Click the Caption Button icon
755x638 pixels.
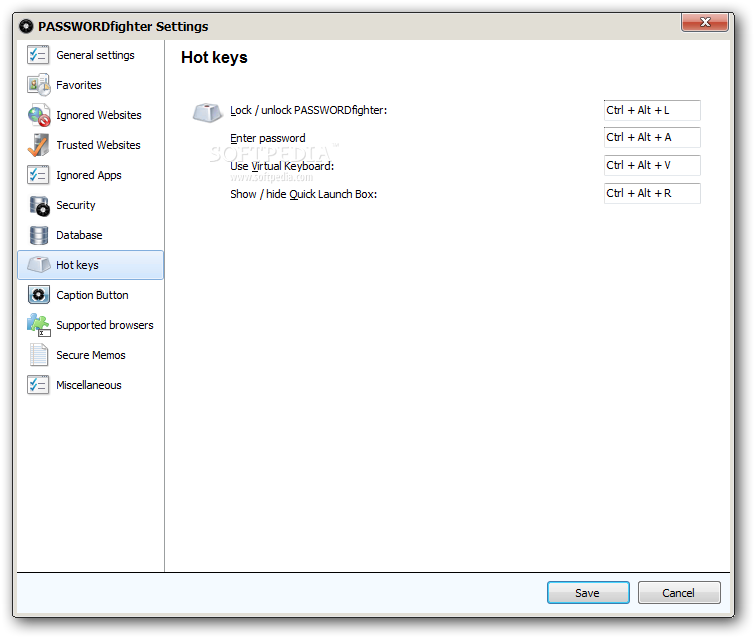point(39,295)
